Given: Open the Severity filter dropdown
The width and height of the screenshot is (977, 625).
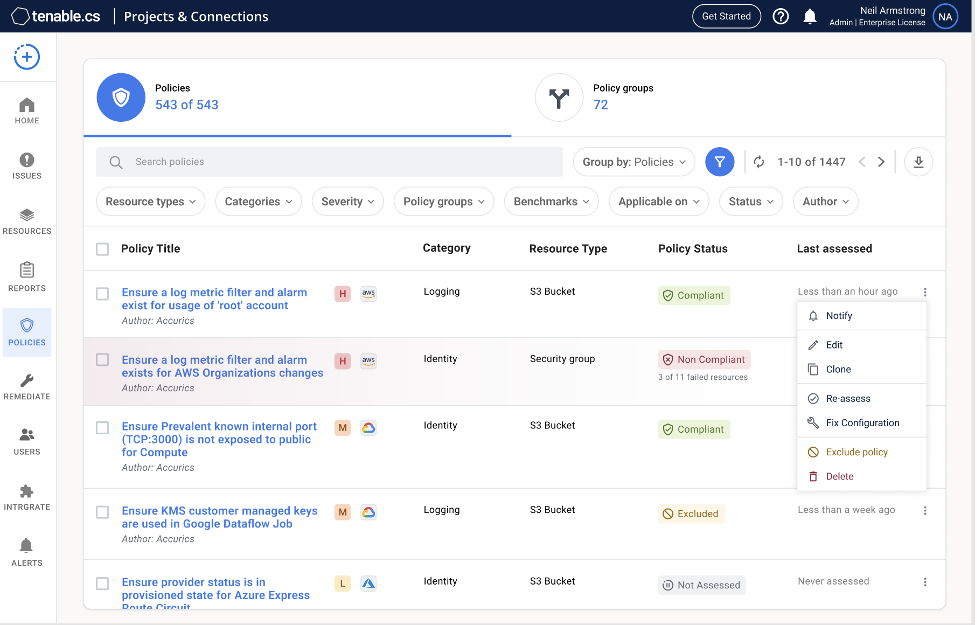Looking at the screenshot, I should click(347, 201).
